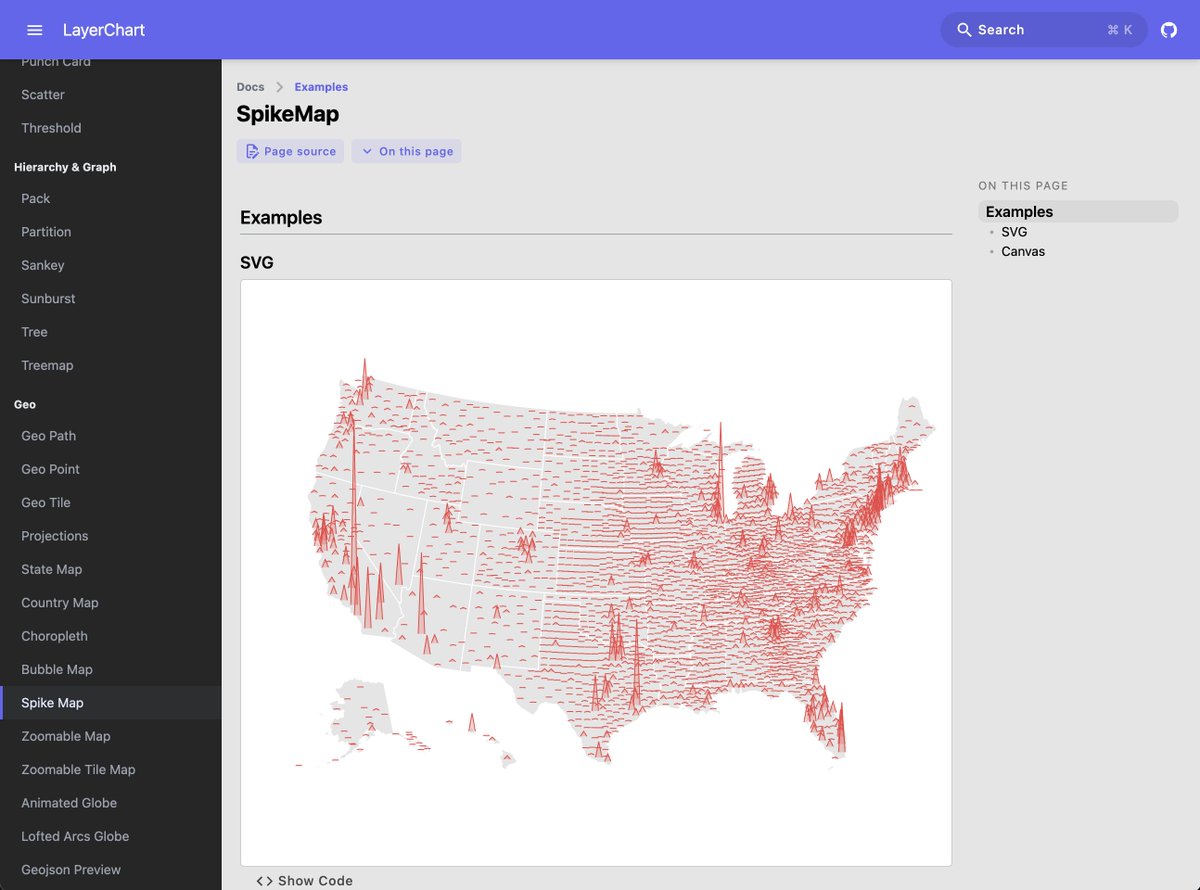The height and width of the screenshot is (890, 1200).
Task: Open the GitHub repository icon
Action: tap(1169, 30)
